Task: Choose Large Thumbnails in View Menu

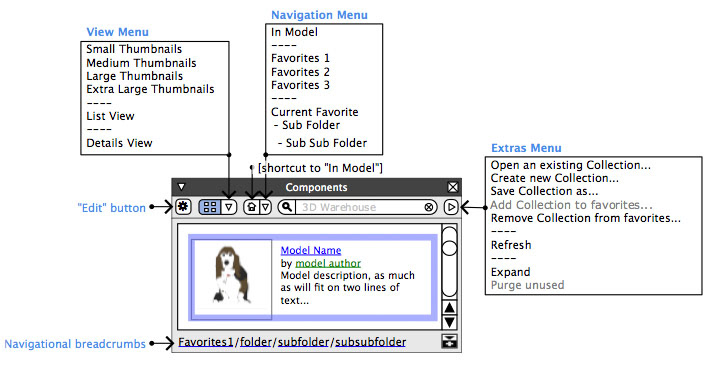Action: [135, 76]
